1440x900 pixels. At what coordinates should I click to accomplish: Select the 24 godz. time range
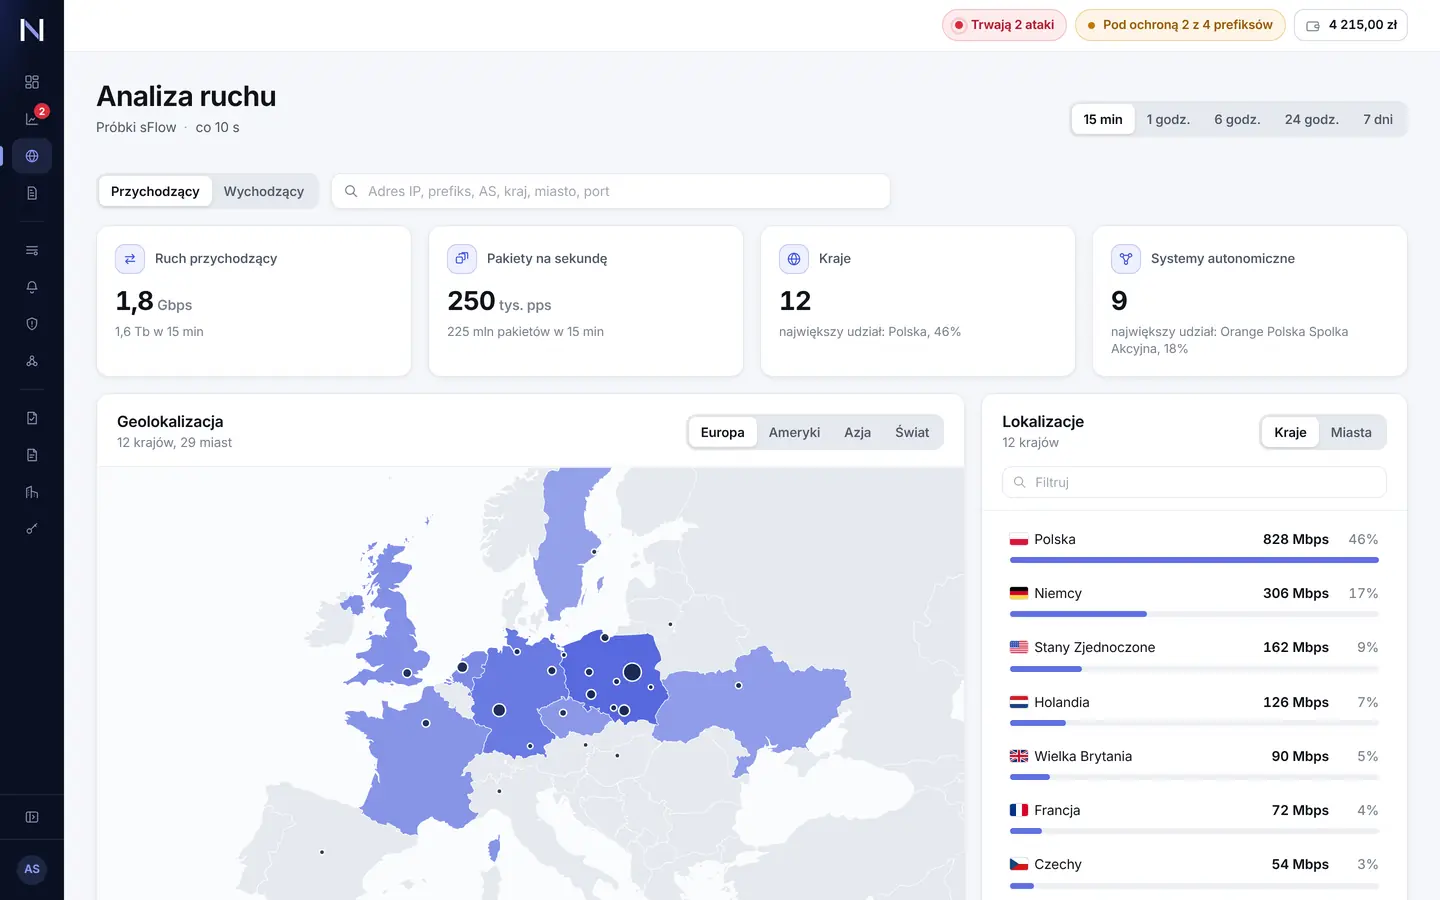[x=1312, y=119]
